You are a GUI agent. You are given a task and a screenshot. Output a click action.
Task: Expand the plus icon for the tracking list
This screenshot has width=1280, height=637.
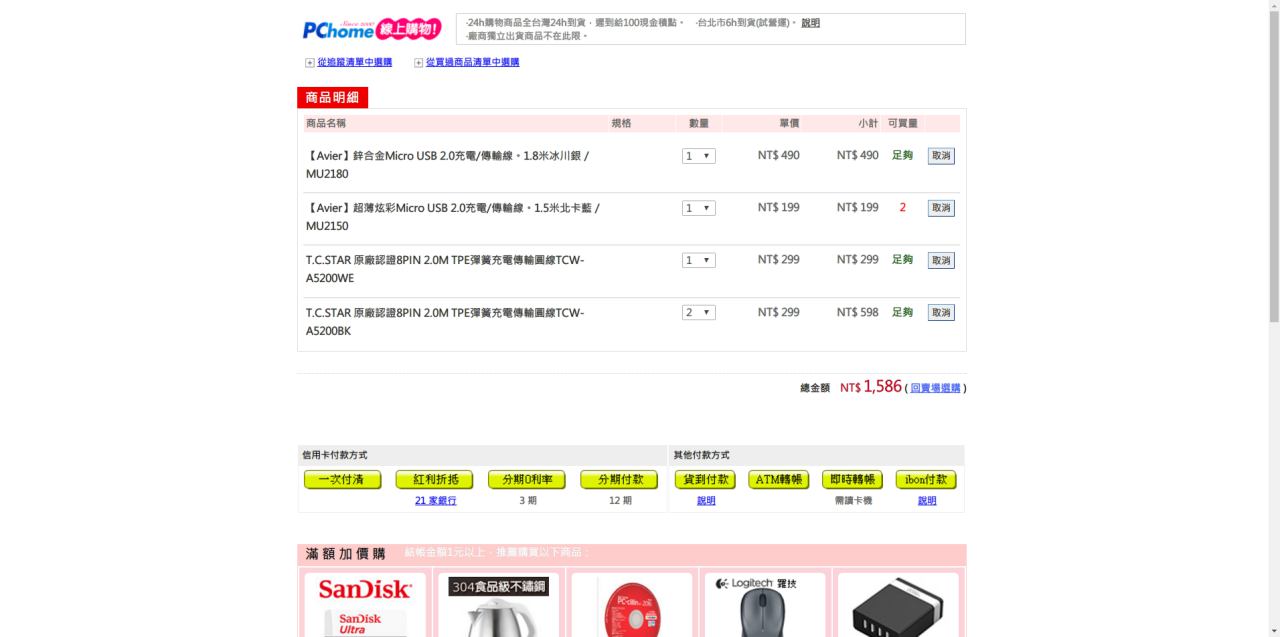(310, 63)
